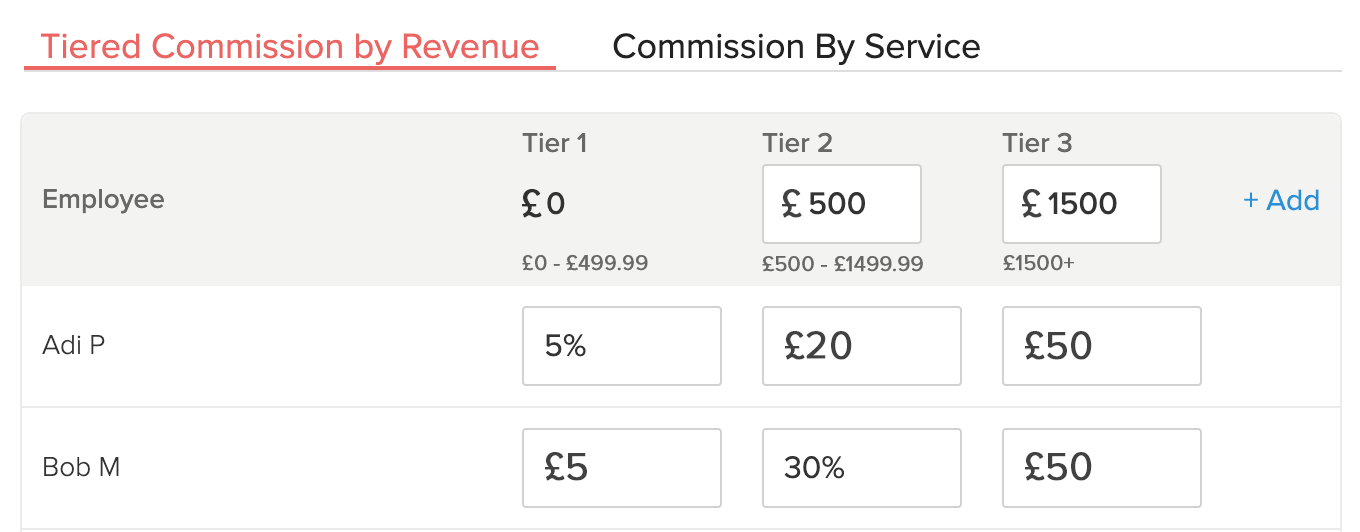This screenshot has width=1360, height=532.
Task: Click the Tier 2 column label
Action: tap(797, 143)
